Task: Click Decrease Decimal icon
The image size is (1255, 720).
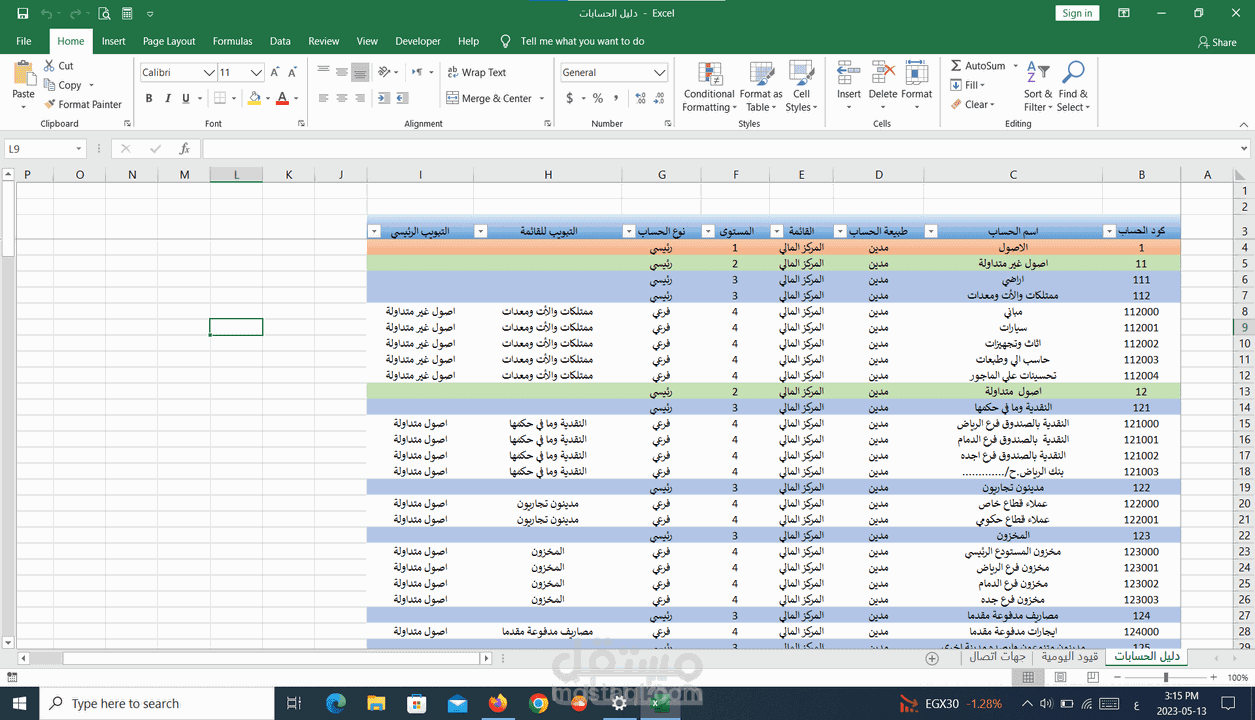Action: tap(660, 98)
